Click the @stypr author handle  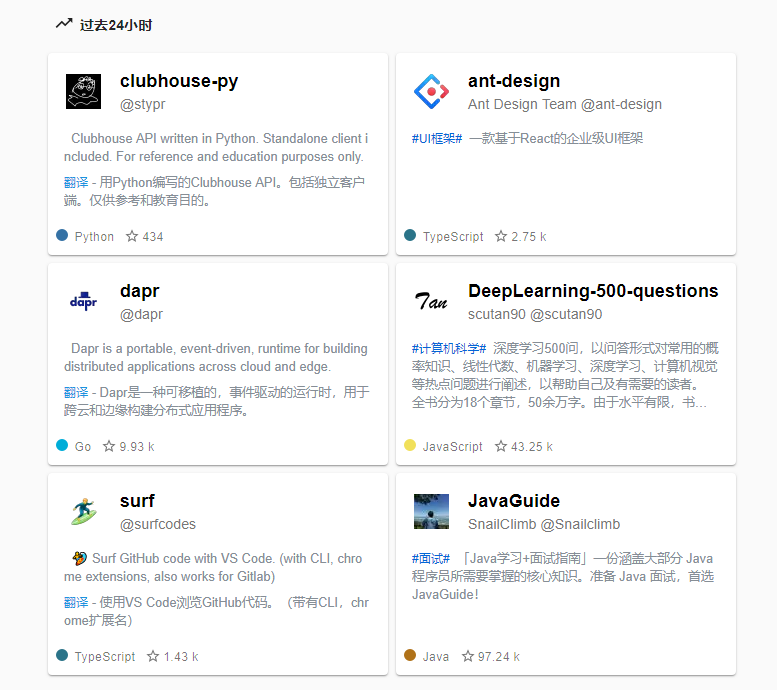point(143,105)
